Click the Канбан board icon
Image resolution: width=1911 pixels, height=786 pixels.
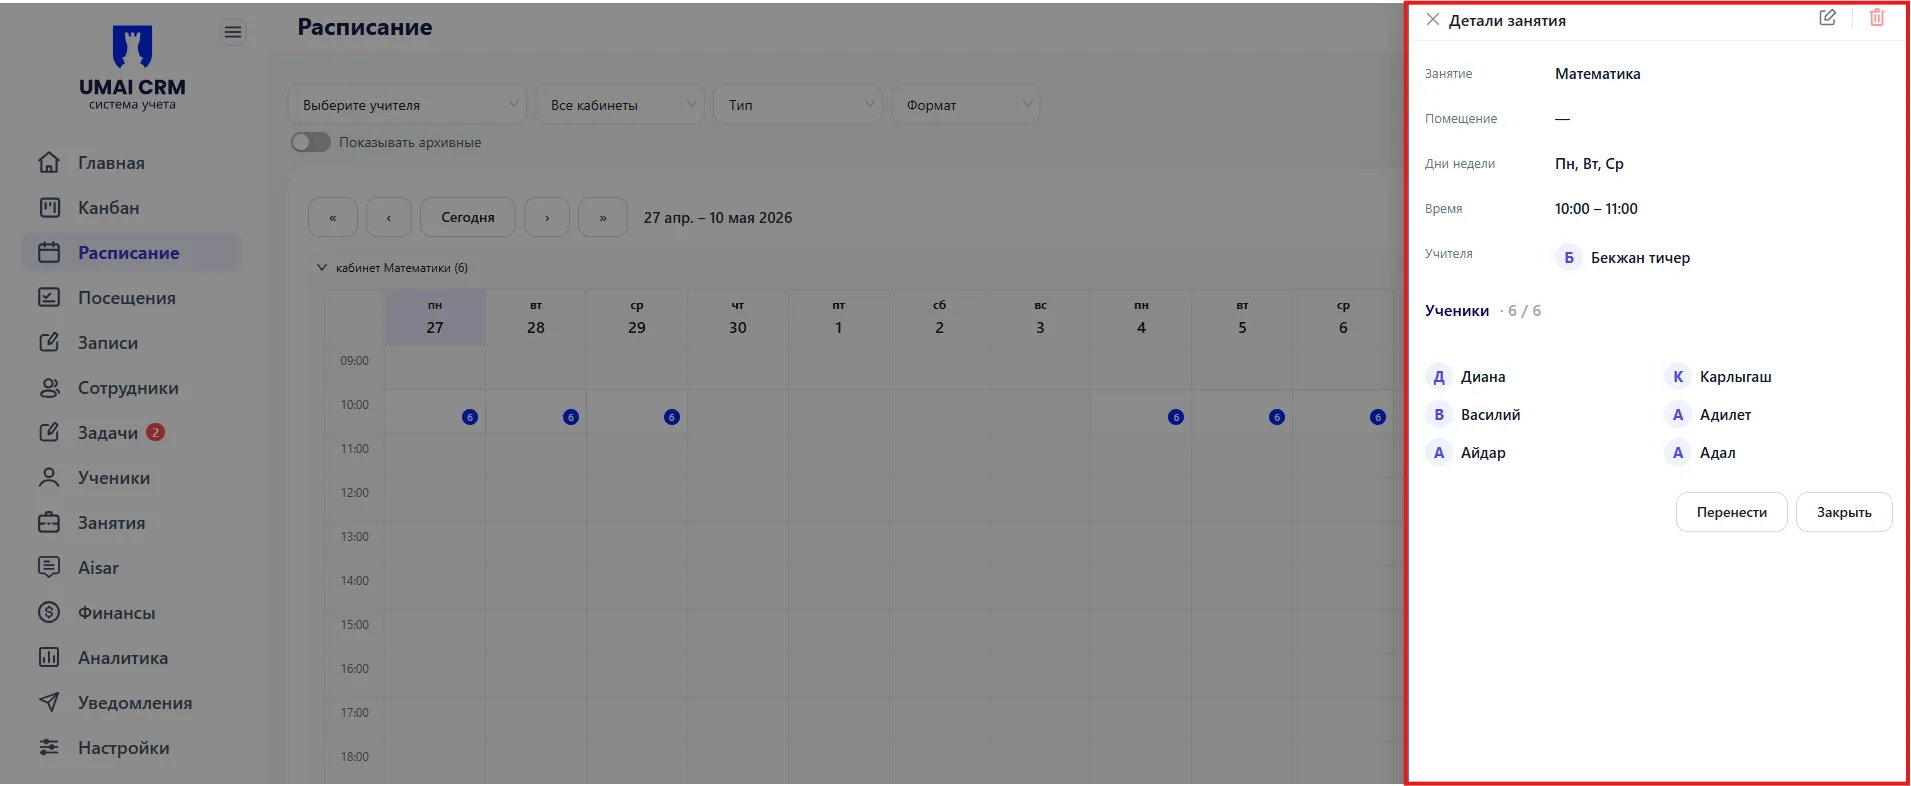tap(49, 207)
